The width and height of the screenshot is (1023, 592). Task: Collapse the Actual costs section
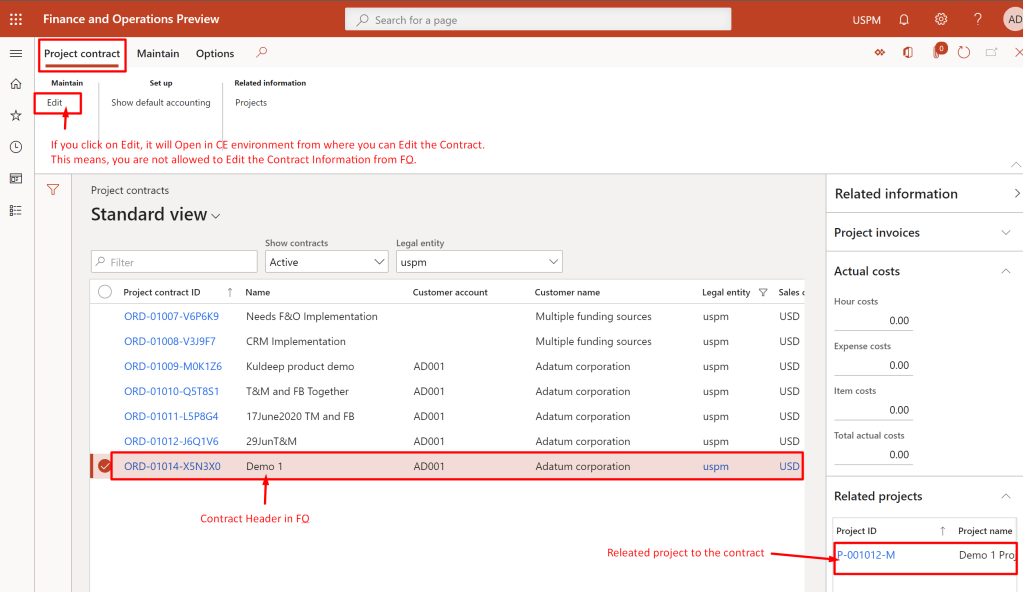click(x=1005, y=271)
